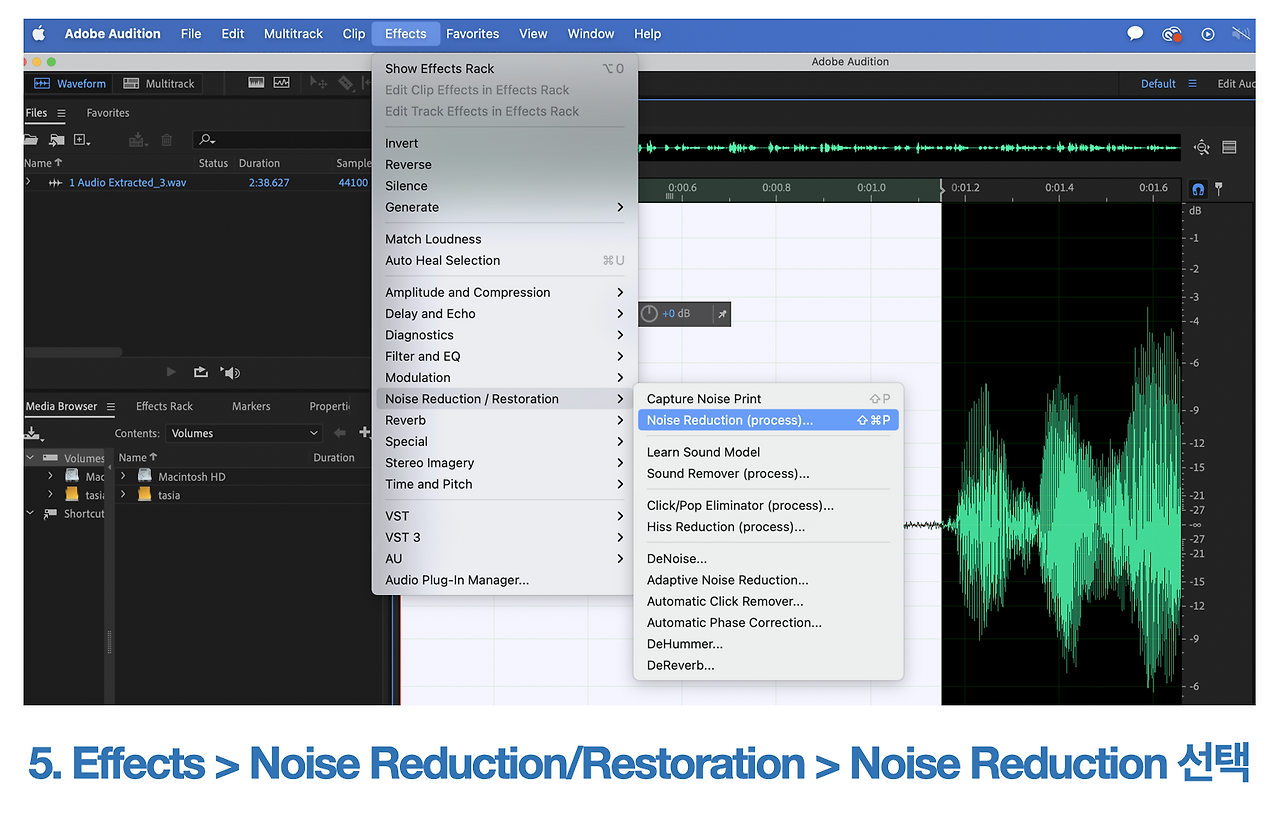Open the Apple menu
The image size is (1280, 827).
(40, 33)
